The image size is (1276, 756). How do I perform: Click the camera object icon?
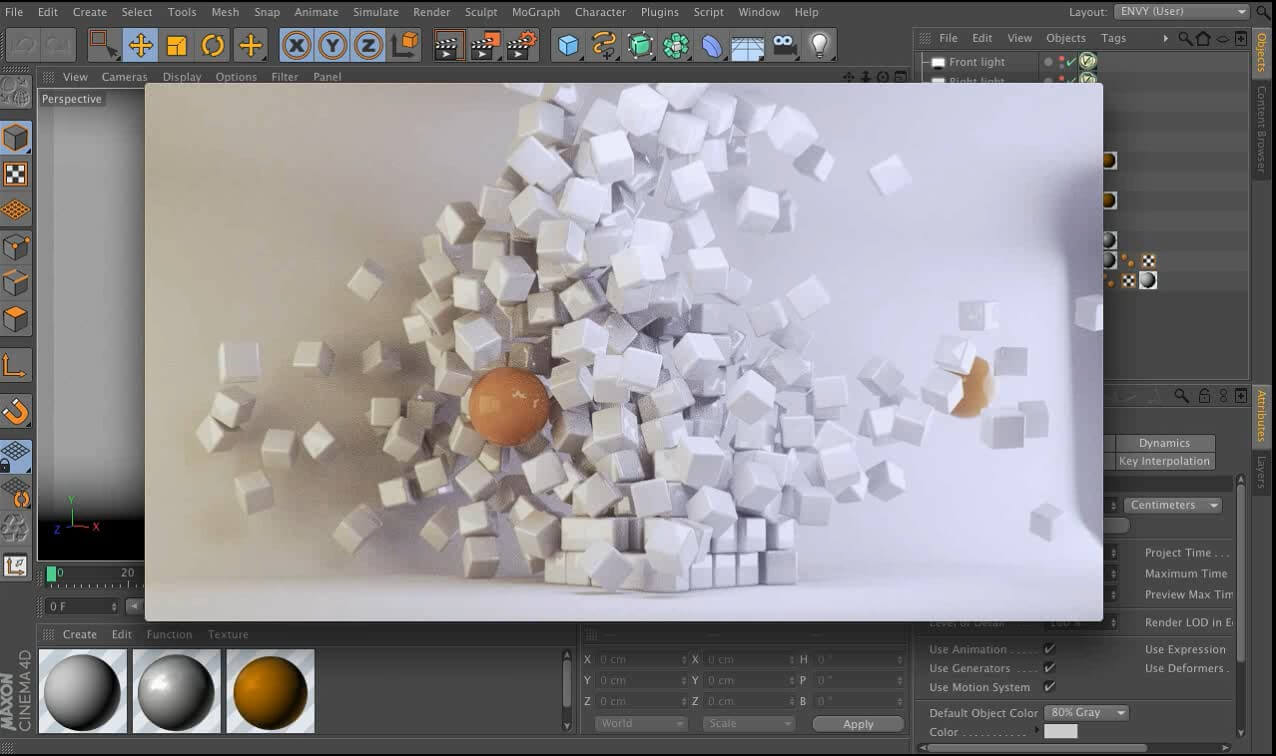point(785,45)
